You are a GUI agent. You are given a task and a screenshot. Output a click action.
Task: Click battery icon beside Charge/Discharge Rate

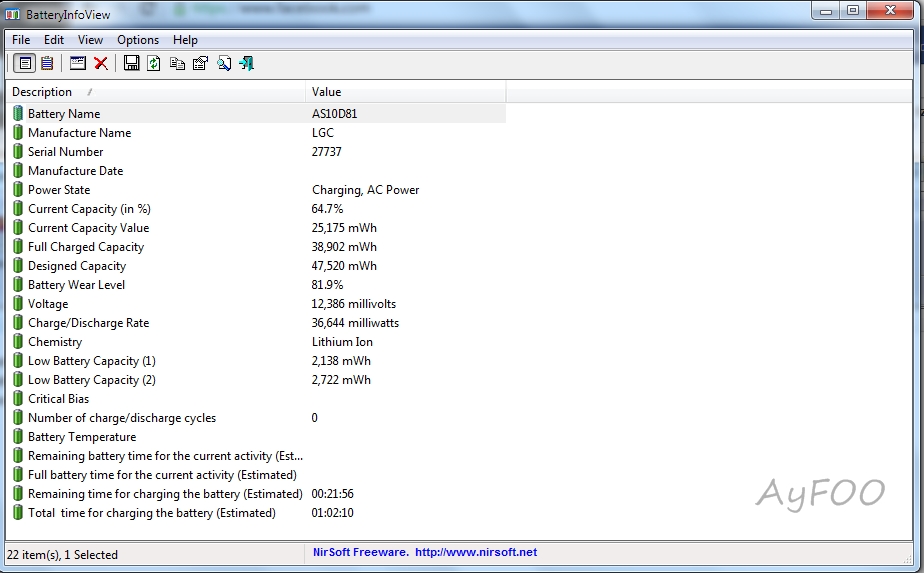(18, 322)
